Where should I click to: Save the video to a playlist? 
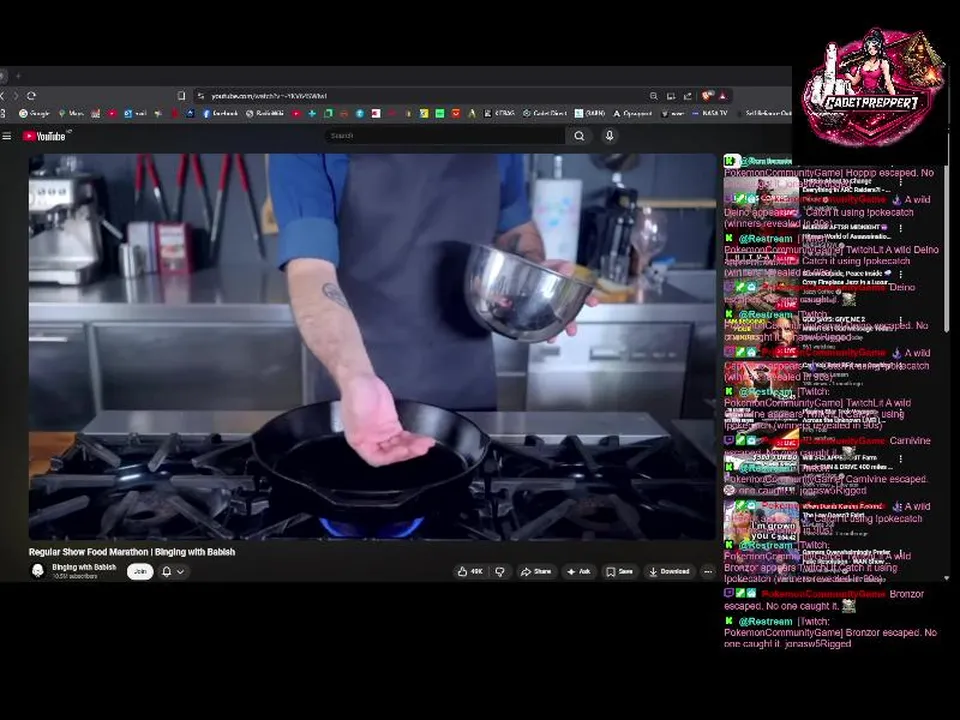pyautogui.click(x=620, y=571)
